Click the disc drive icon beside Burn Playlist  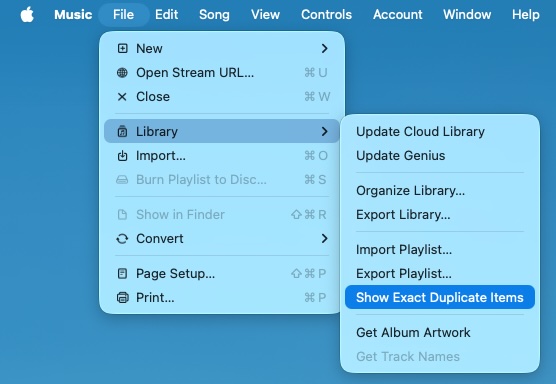tap(122, 180)
